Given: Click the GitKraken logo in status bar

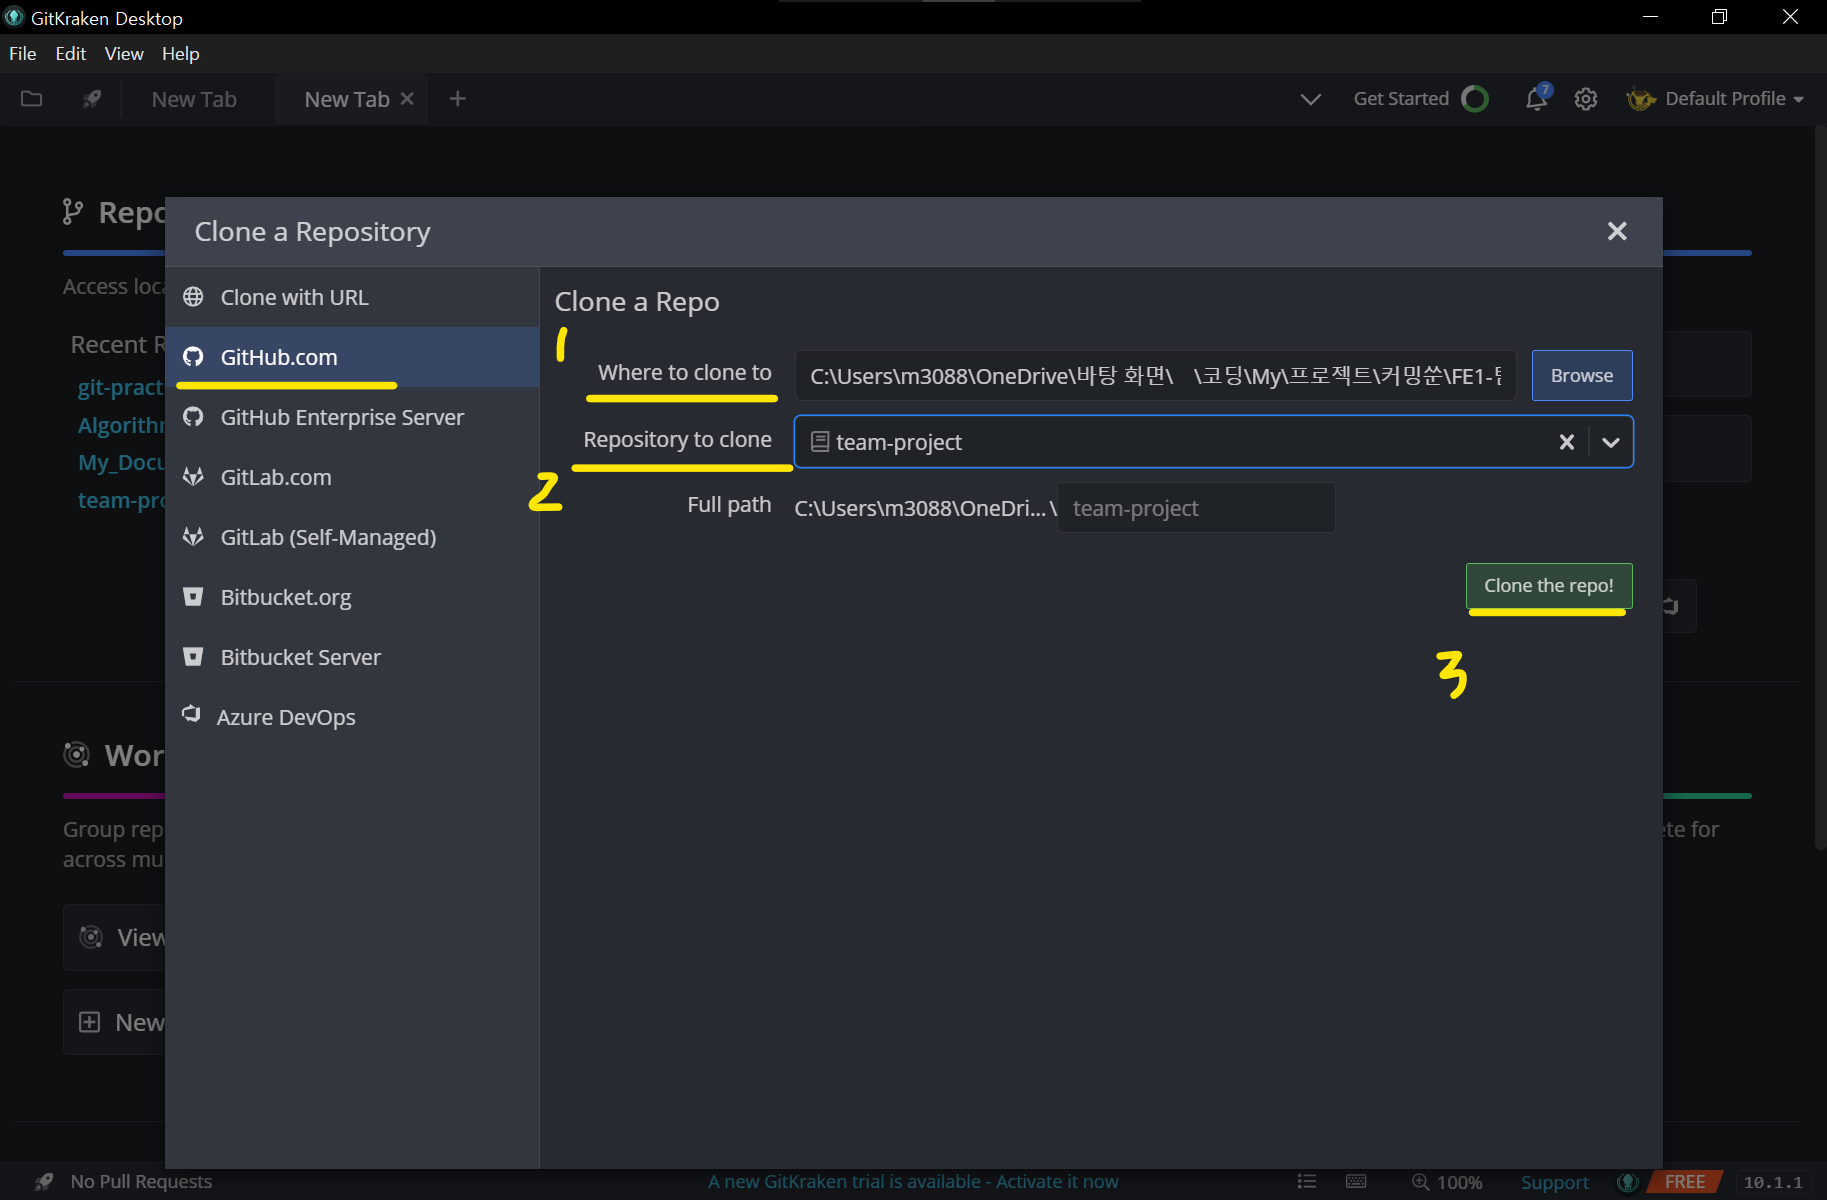Looking at the screenshot, I should coord(1628,1182).
